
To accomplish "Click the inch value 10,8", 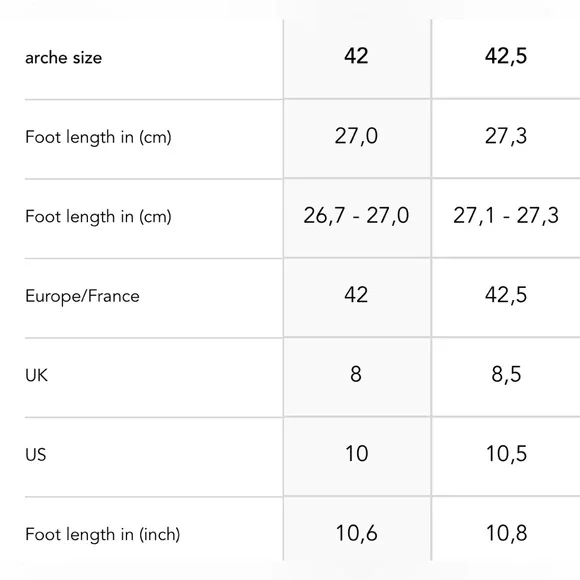I will (506, 533).
